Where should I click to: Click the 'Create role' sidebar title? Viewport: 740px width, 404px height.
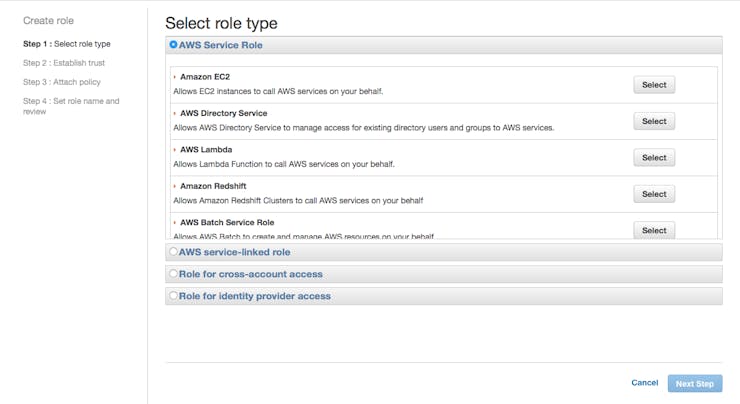(x=49, y=21)
